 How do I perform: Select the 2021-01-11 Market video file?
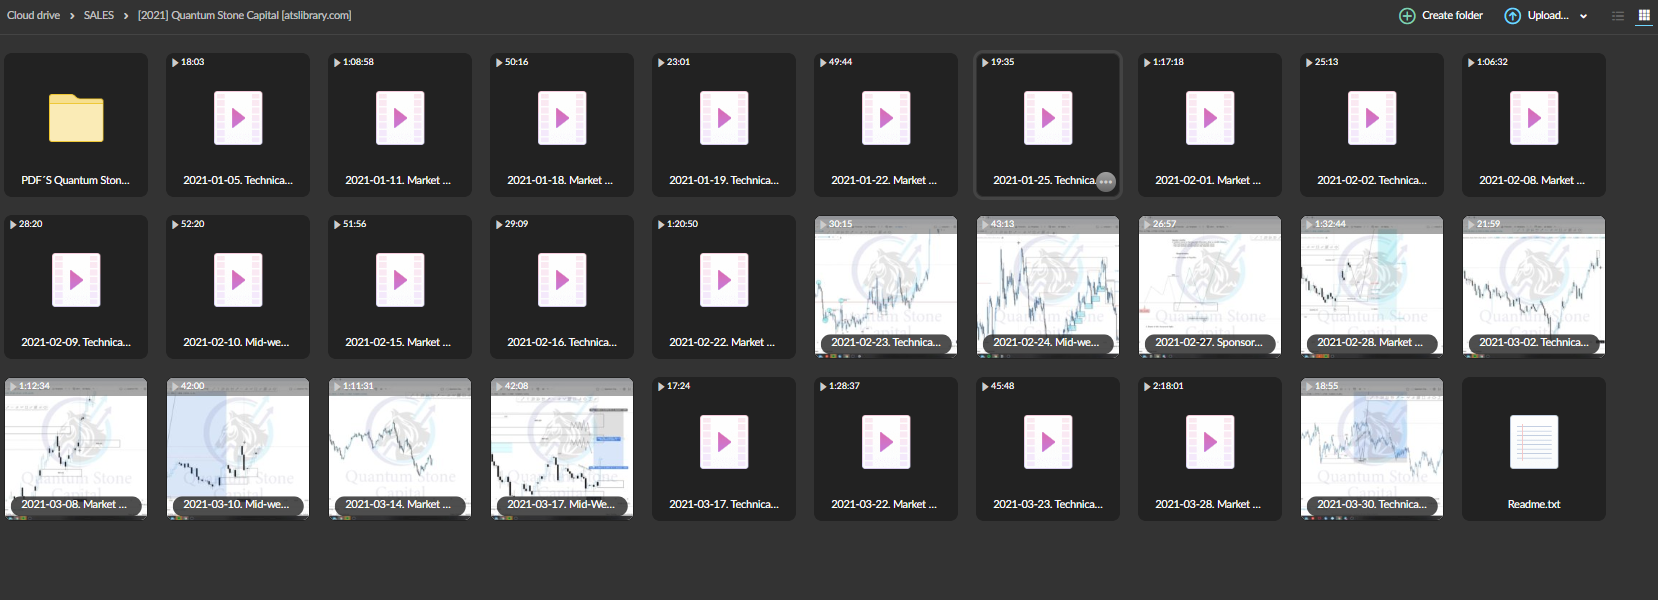tap(400, 118)
